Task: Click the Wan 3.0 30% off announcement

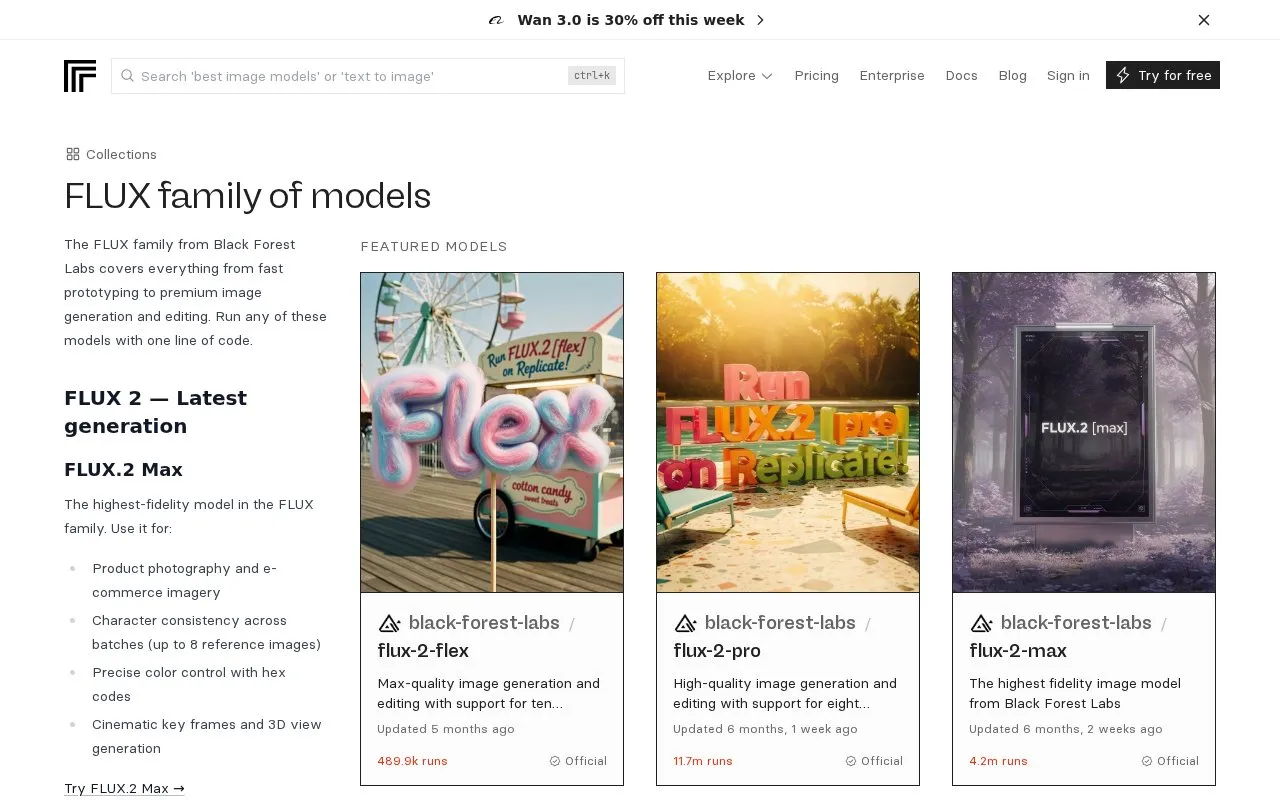Action: point(631,20)
